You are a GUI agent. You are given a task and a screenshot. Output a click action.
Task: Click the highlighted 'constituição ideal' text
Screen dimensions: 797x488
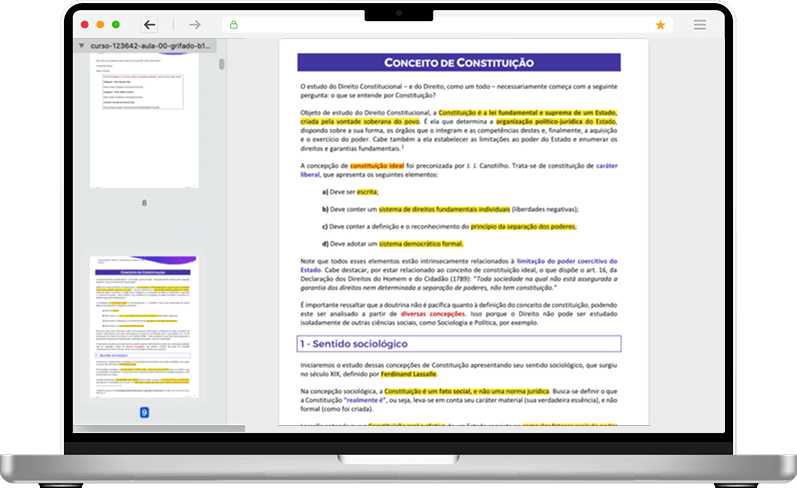coord(377,164)
